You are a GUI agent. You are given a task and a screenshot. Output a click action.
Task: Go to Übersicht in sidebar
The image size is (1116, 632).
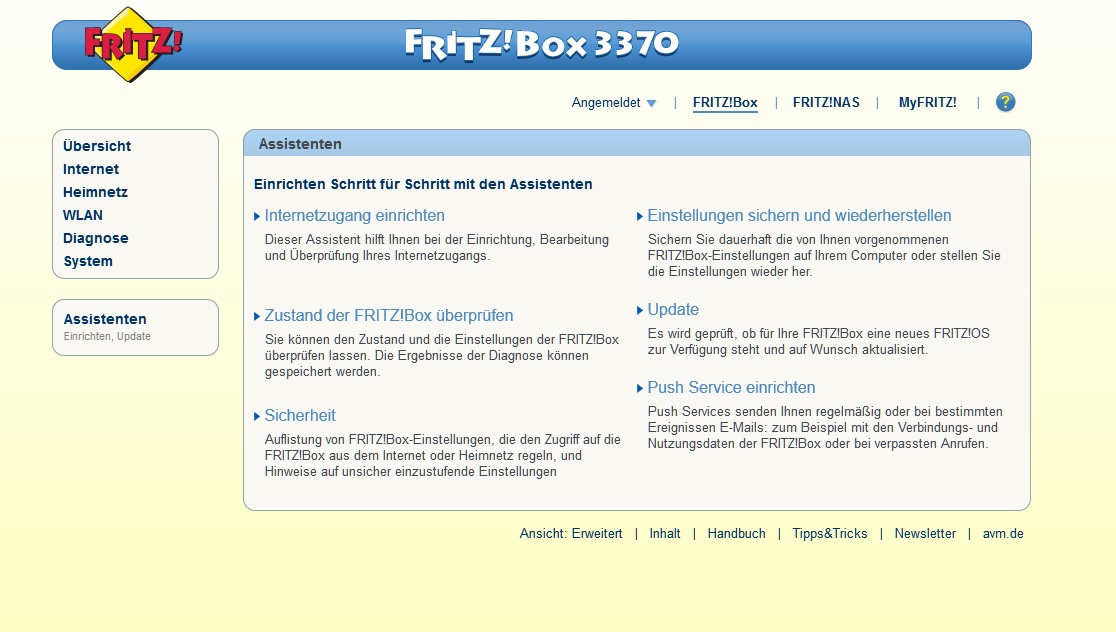(x=97, y=146)
